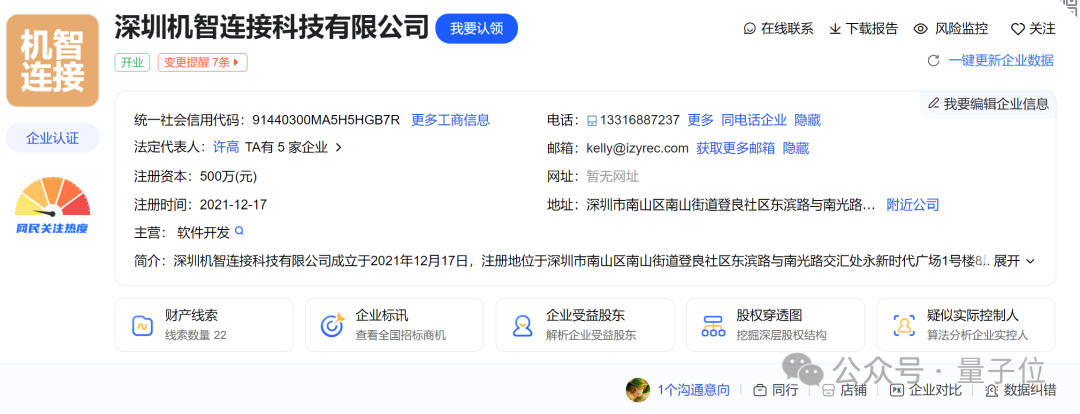This screenshot has width=1080, height=414.
Task: Click the 我要认领 claim button
Action: coord(477,28)
